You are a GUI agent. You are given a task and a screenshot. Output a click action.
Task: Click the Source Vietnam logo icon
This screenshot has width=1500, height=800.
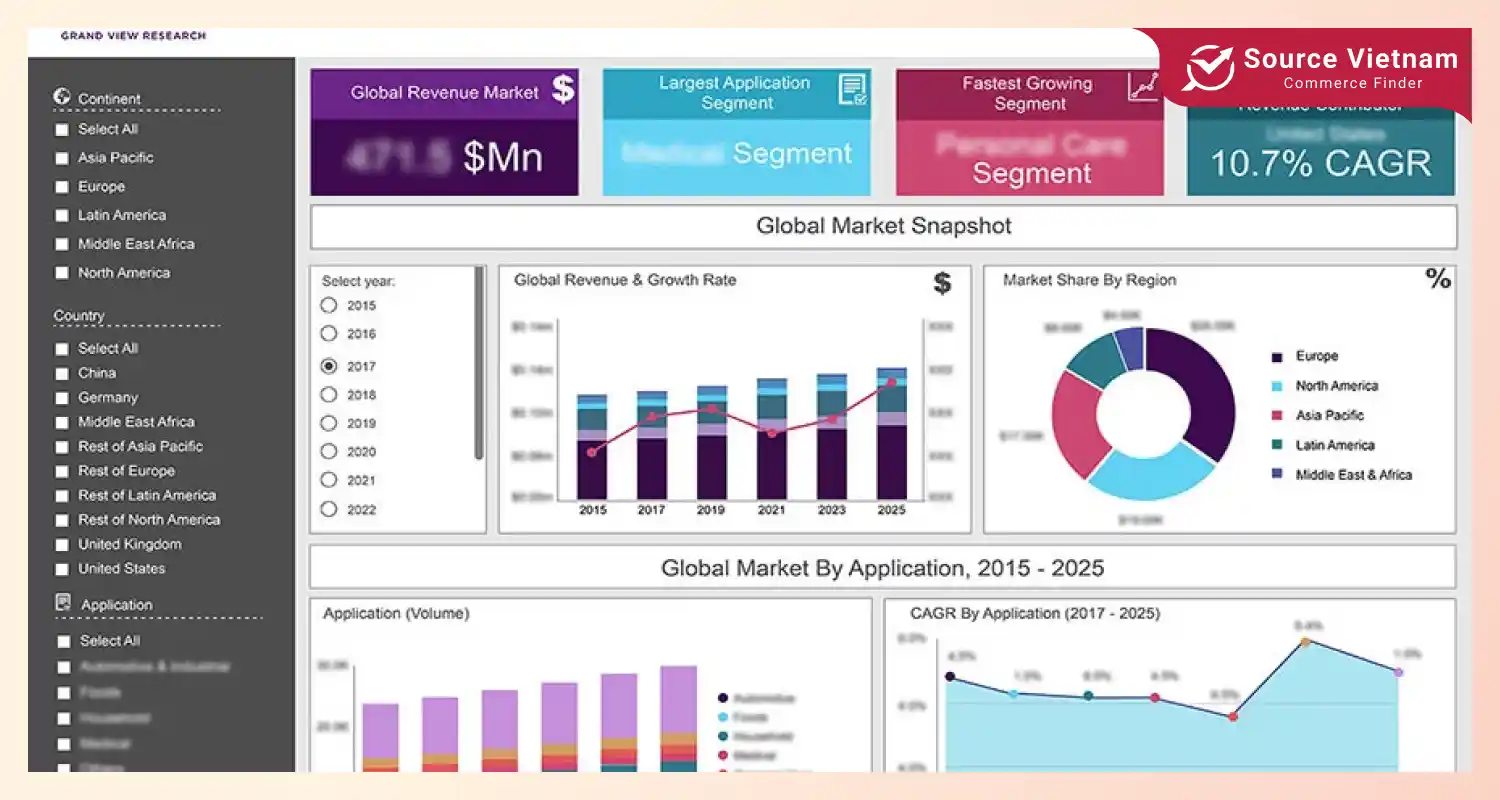pyautogui.click(x=1208, y=67)
